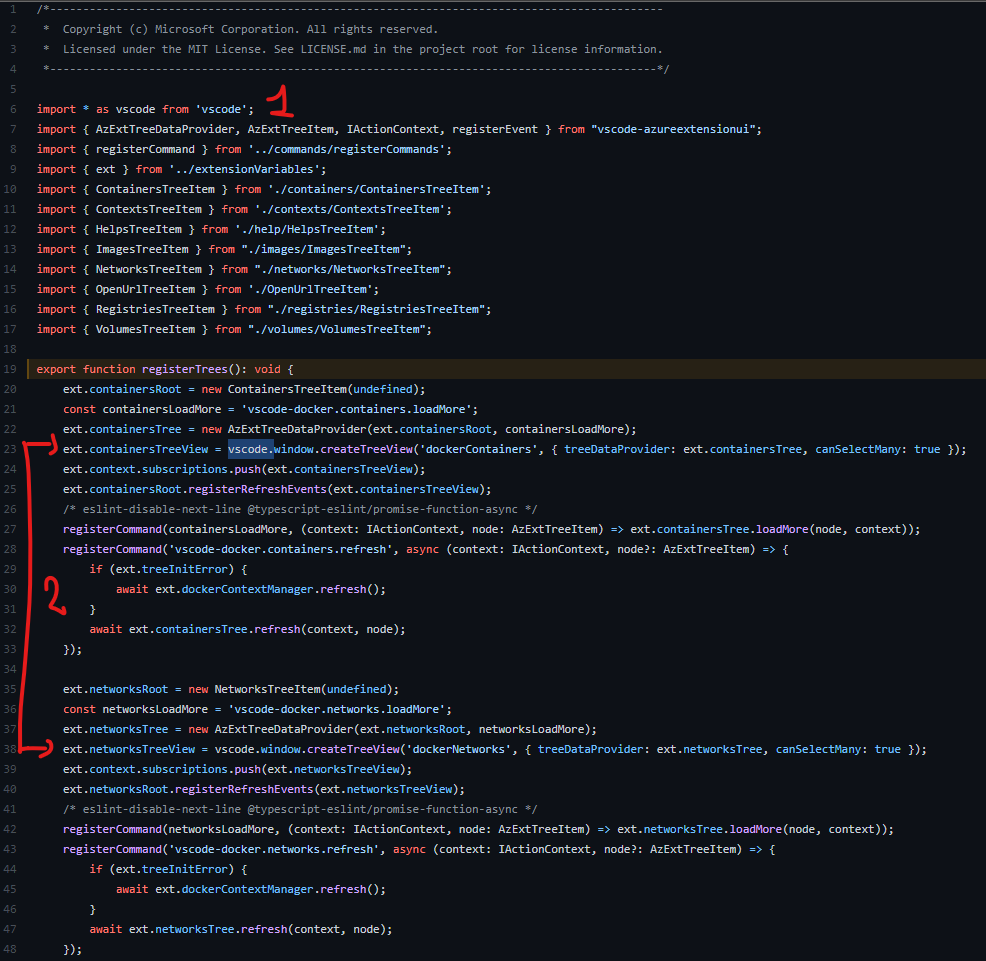The width and height of the screenshot is (986, 961).
Task: Click 'ext.containersTreeView' on line 23
Action: 135,449
